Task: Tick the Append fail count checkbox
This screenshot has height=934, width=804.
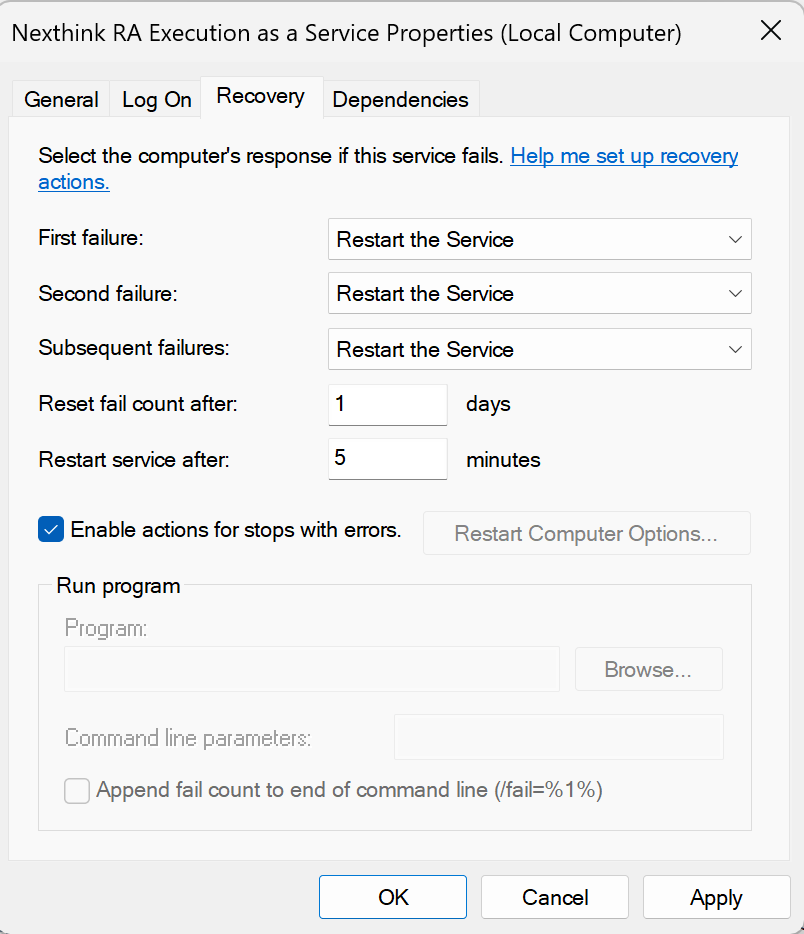Action: 77,791
